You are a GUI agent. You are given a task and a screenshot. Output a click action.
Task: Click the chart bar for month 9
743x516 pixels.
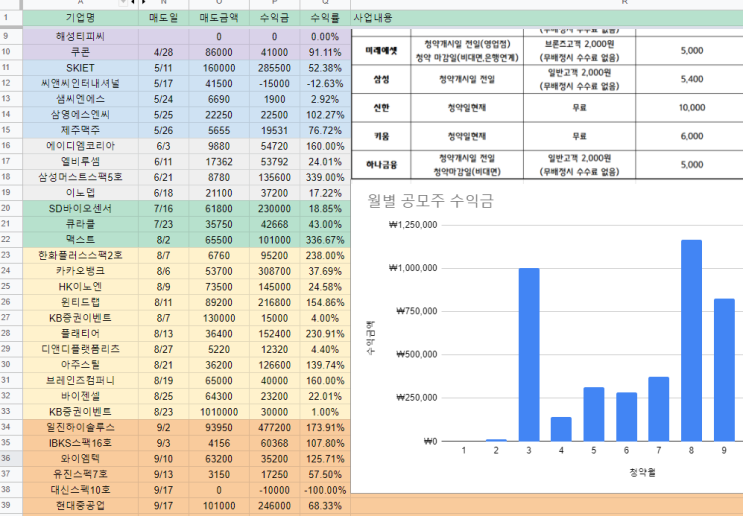724,370
